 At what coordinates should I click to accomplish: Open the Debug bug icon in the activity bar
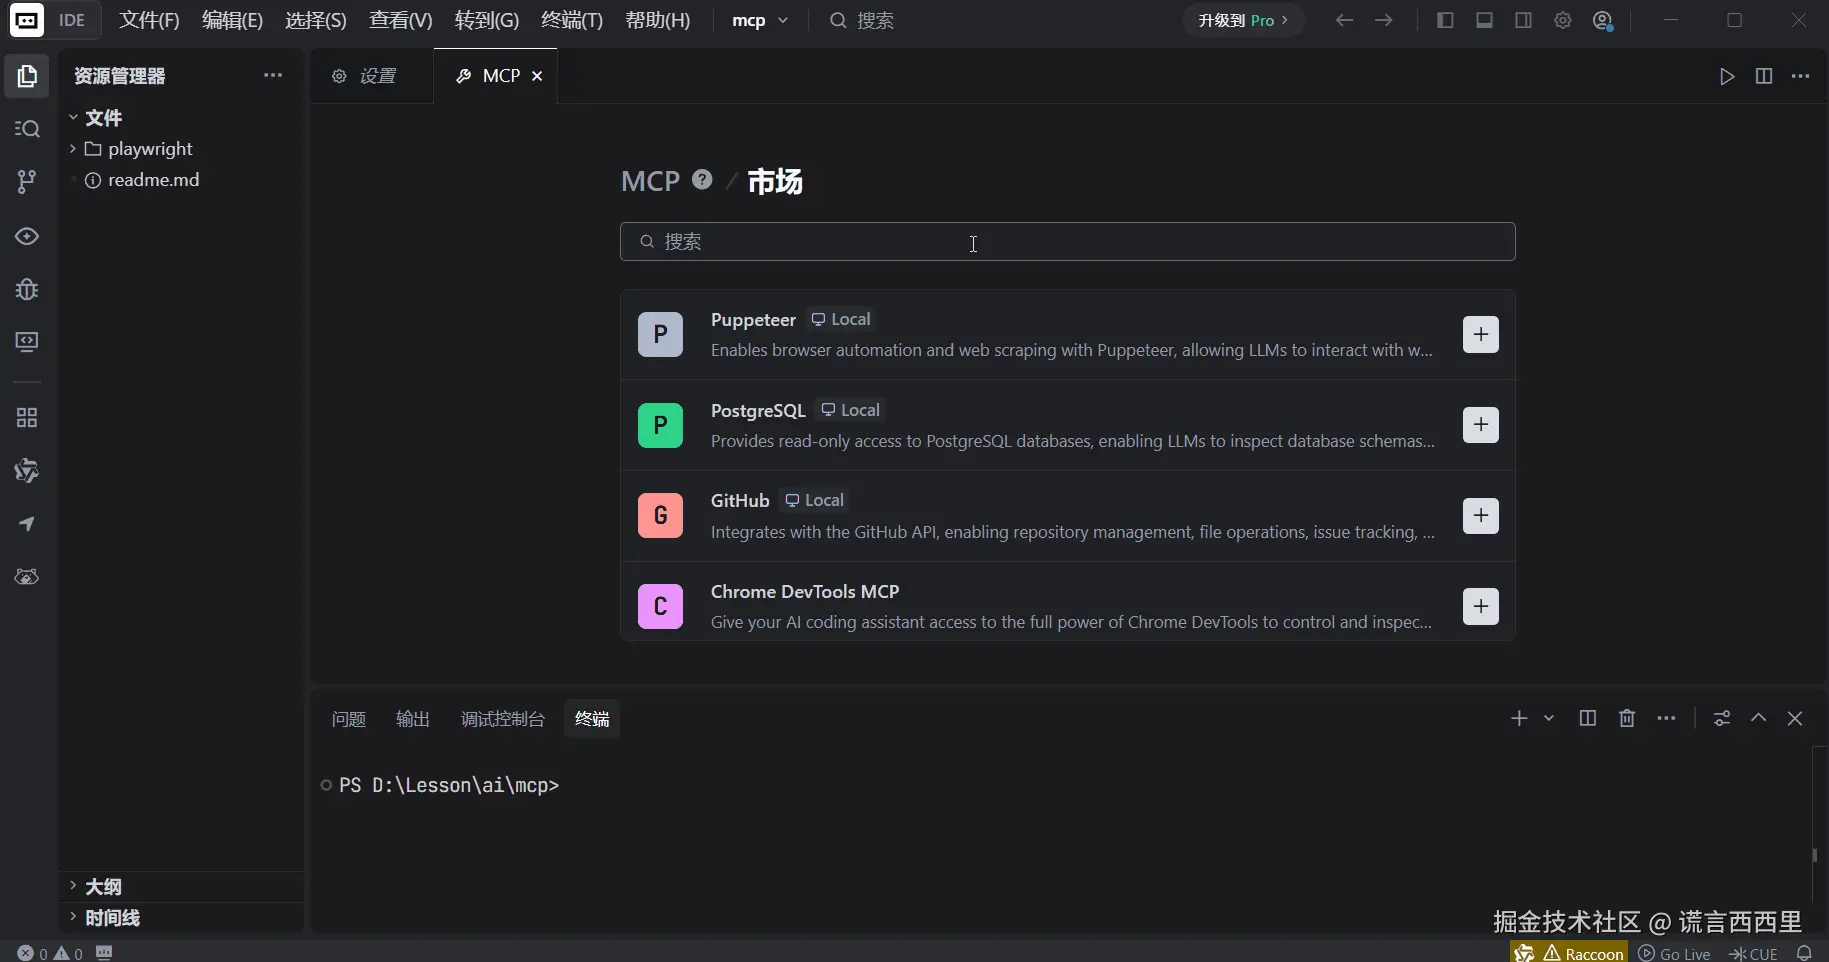pos(27,289)
